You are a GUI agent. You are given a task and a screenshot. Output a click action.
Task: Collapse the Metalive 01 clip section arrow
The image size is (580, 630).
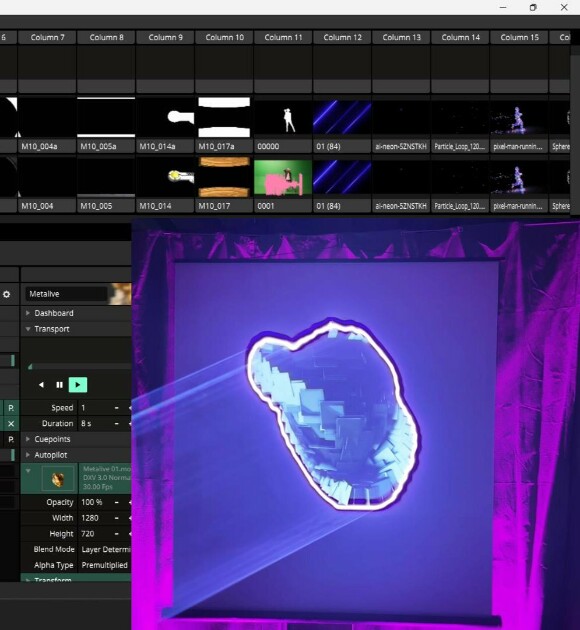click(28, 470)
